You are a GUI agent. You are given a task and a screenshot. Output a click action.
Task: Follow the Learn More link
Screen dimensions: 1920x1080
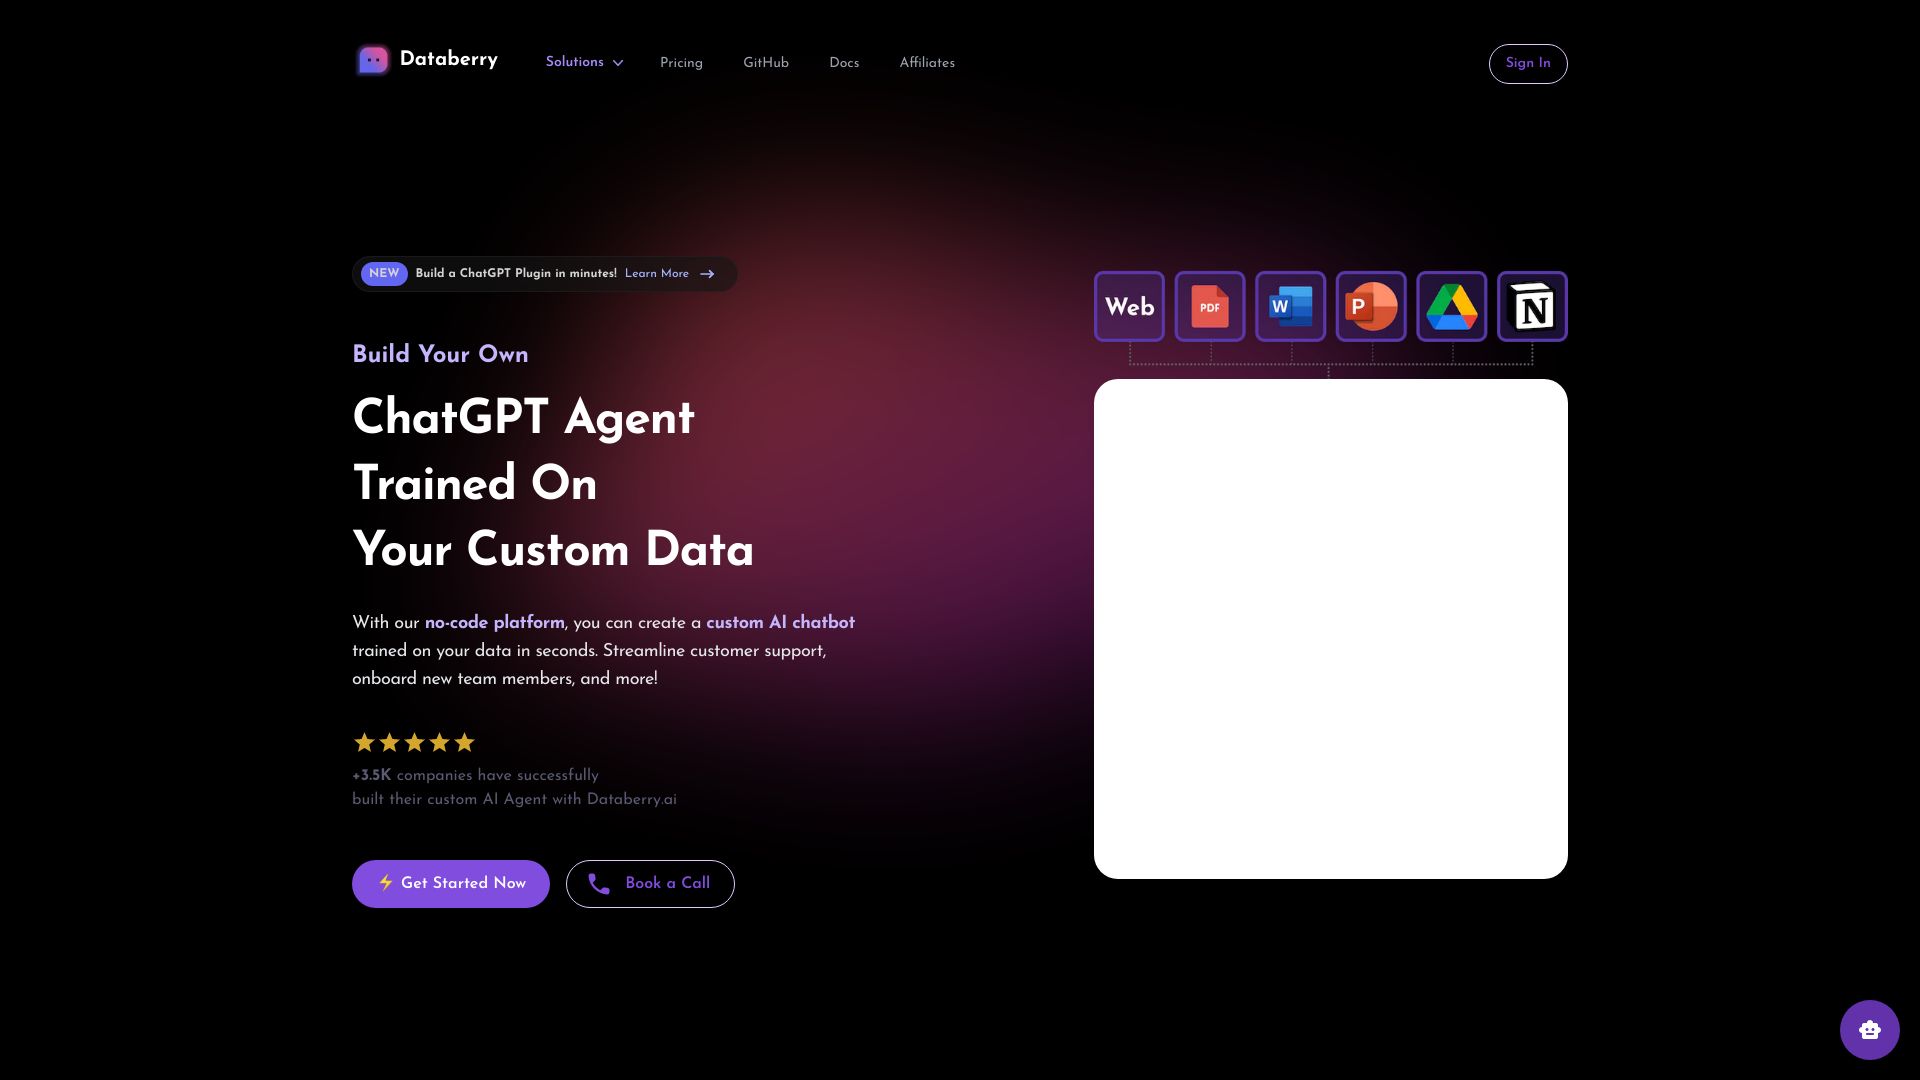(x=657, y=274)
